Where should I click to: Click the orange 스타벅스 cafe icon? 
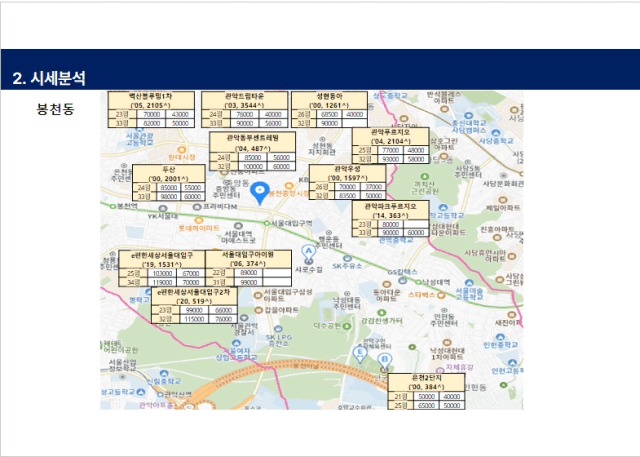click(441, 295)
